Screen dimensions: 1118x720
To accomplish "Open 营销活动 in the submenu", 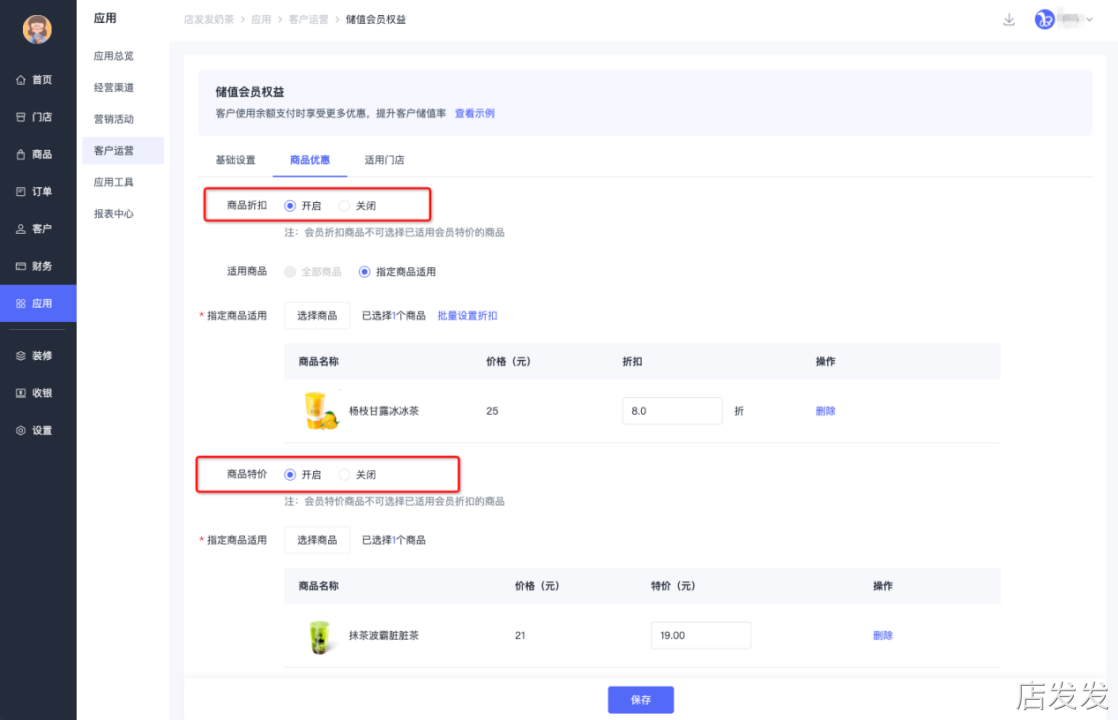I will pos(114,119).
